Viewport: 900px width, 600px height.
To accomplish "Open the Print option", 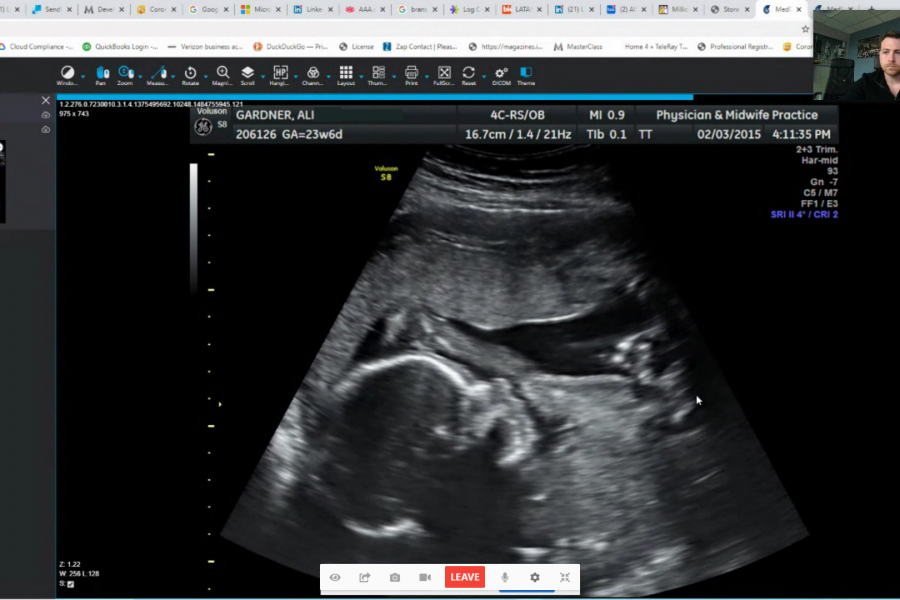I will (411, 74).
